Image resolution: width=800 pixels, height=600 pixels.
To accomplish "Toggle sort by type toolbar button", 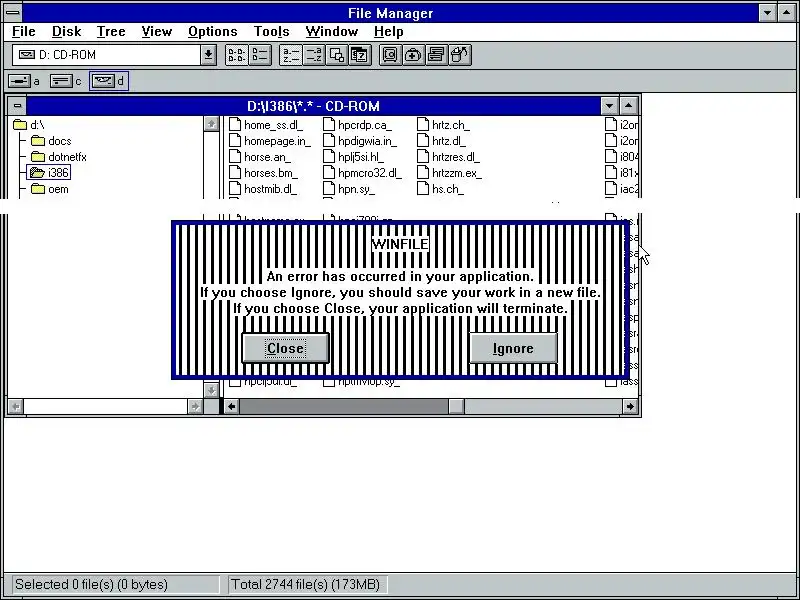I will point(314,55).
